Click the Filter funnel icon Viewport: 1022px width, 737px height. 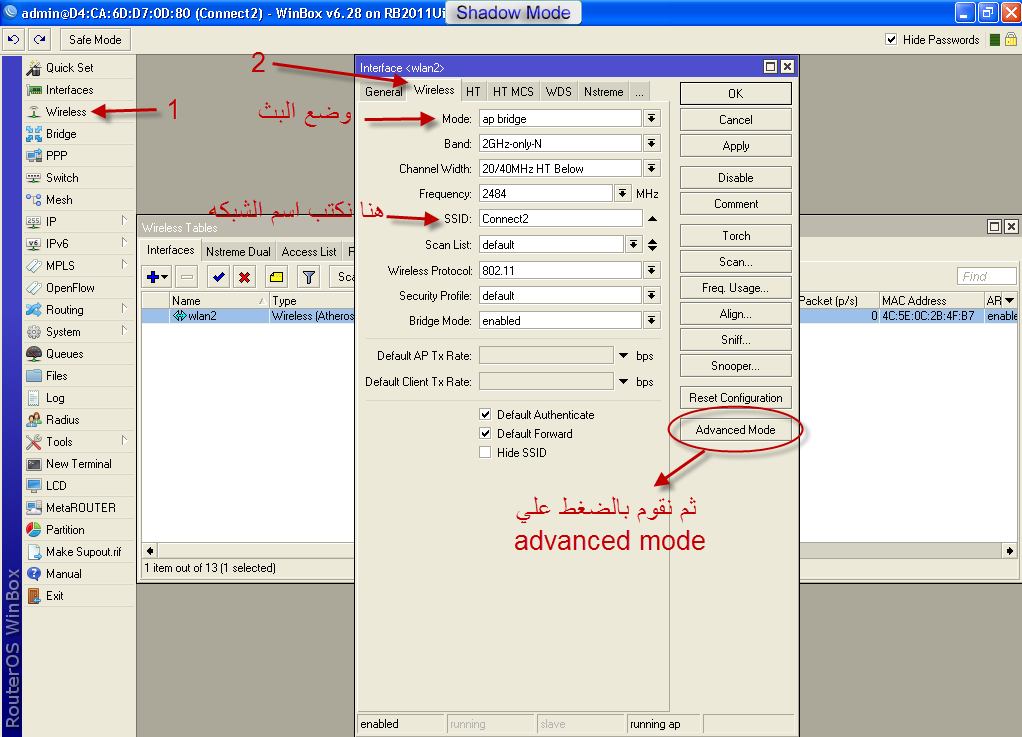[309, 277]
